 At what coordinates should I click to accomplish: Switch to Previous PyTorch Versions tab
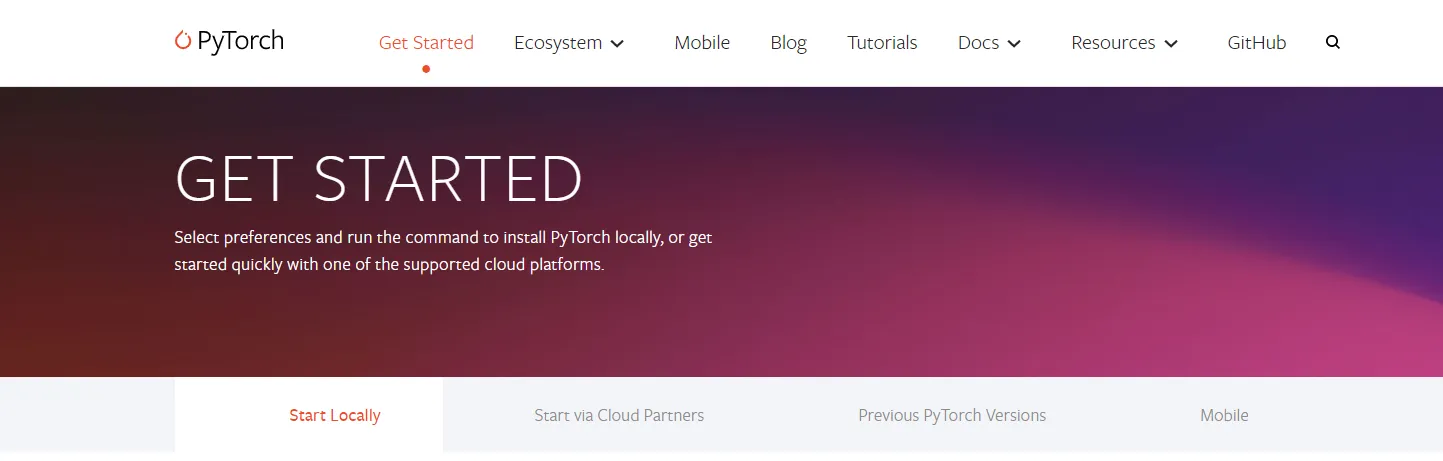click(x=952, y=415)
